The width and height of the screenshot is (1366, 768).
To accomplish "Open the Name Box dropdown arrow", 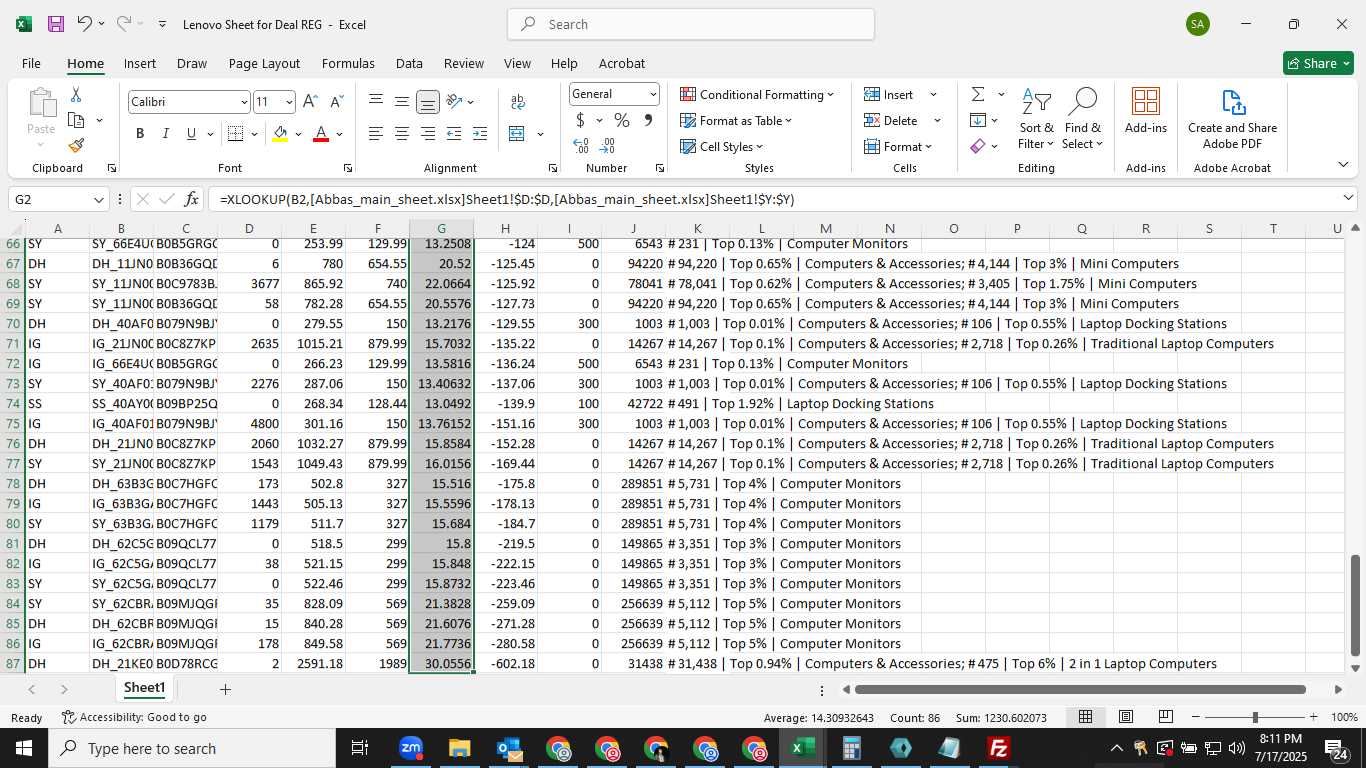I will click(x=98, y=199).
